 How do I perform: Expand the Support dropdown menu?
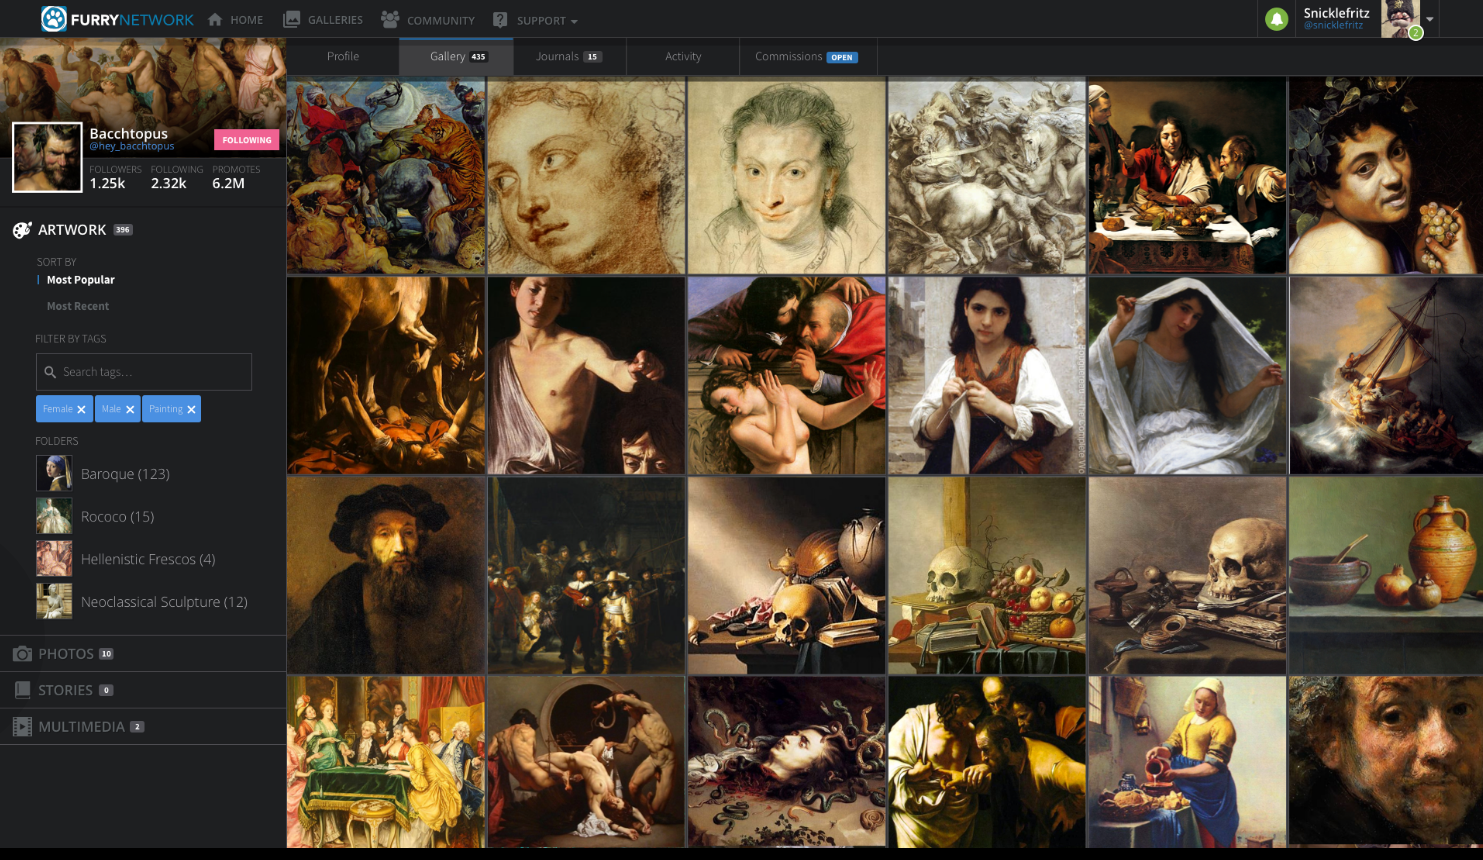click(x=535, y=20)
